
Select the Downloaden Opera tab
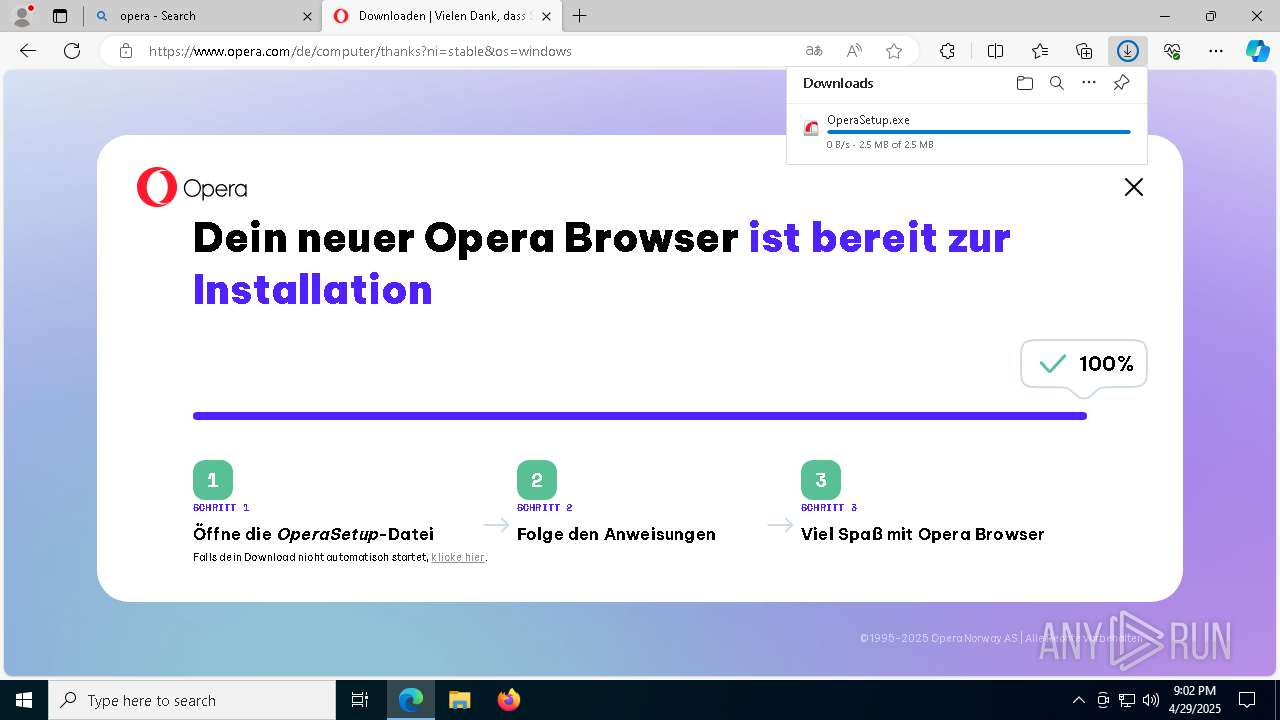point(441,16)
